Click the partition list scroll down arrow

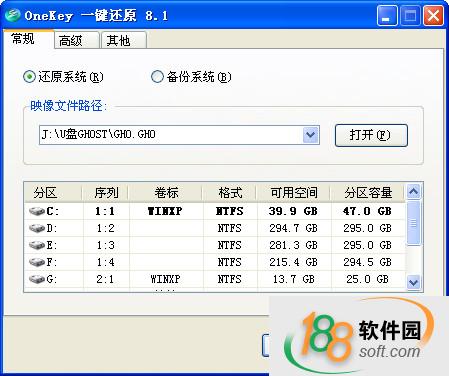413,283
